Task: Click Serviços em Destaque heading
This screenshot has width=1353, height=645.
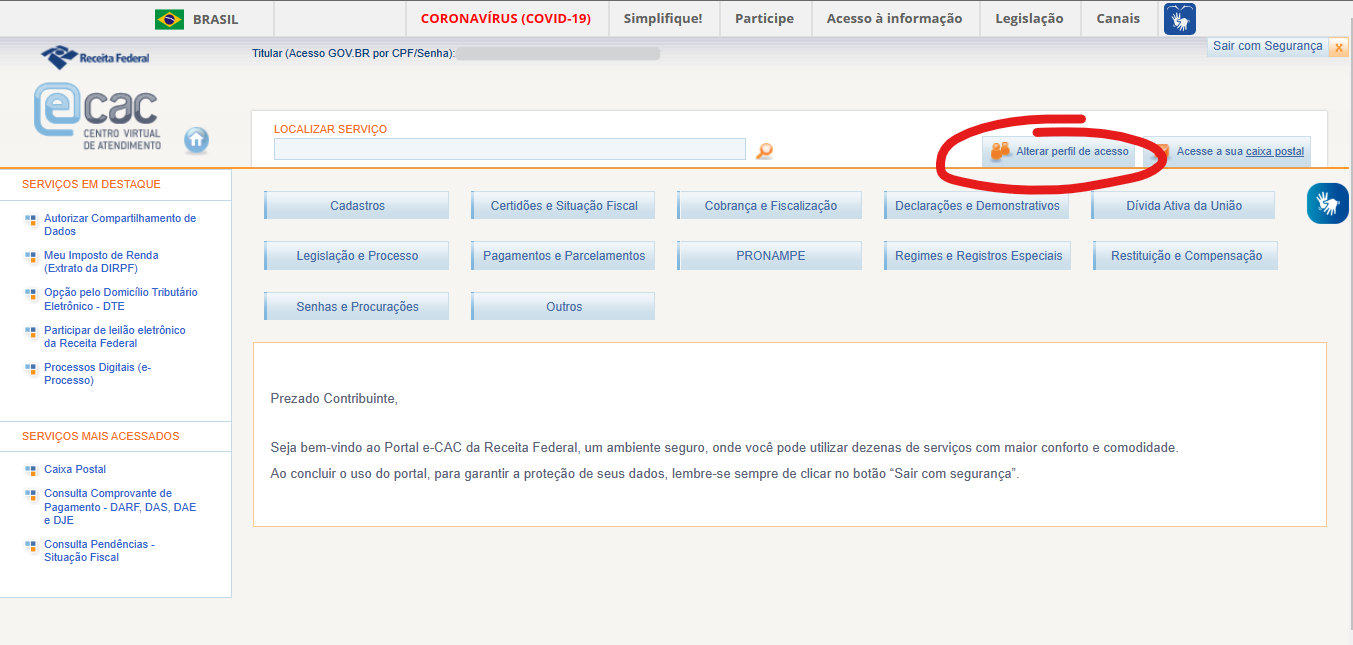Action: click(91, 184)
